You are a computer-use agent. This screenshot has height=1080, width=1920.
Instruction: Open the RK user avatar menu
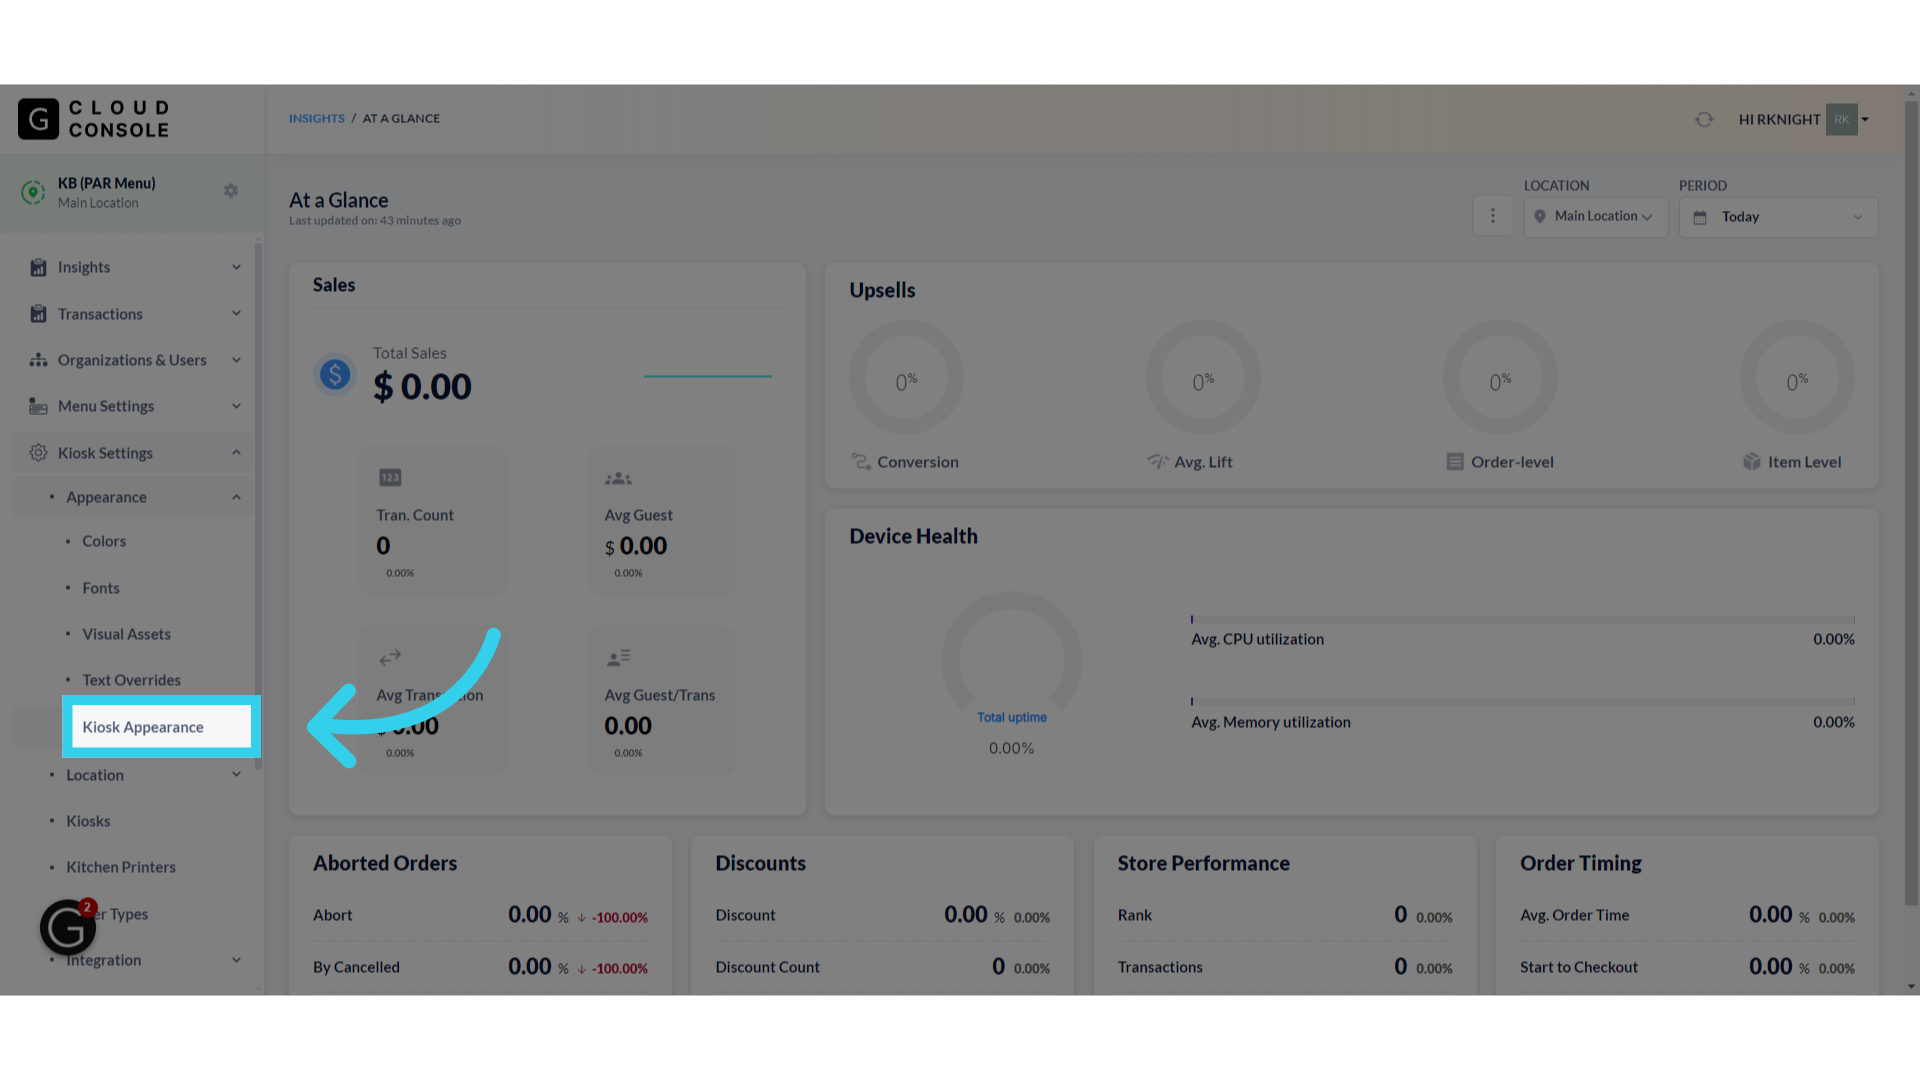1841,119
